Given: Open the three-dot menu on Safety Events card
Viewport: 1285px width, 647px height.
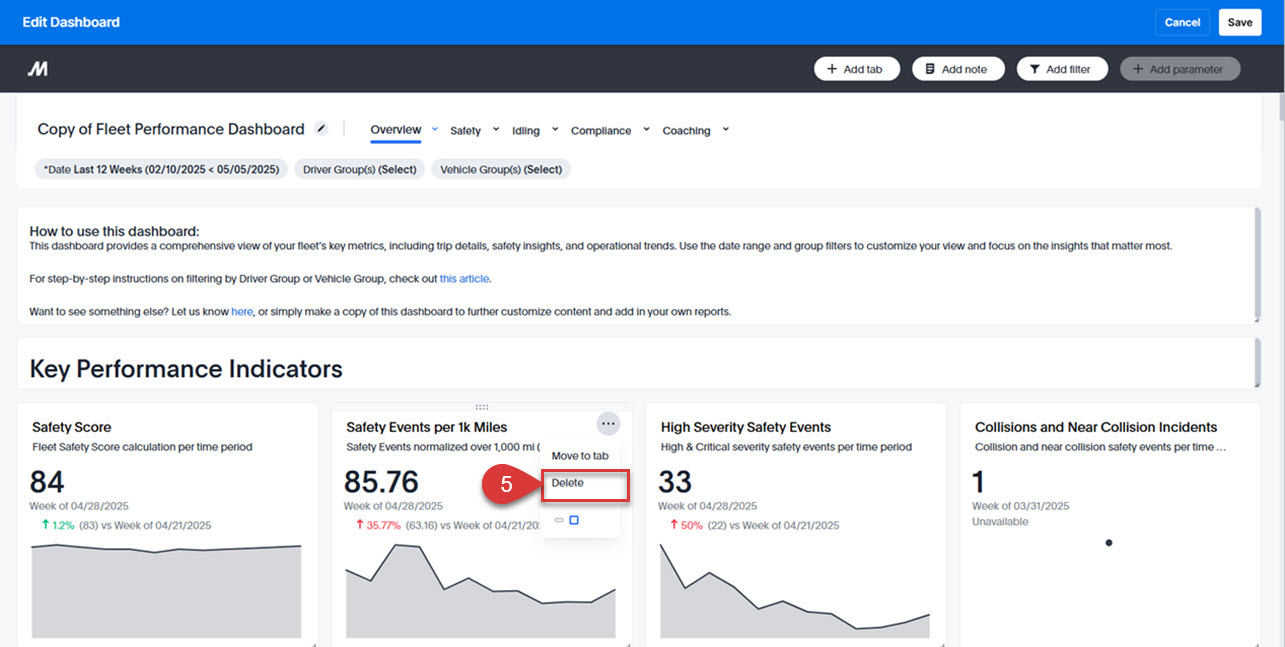Looking at the screenshot, I should pyautogui.click(x=608, y=424).
